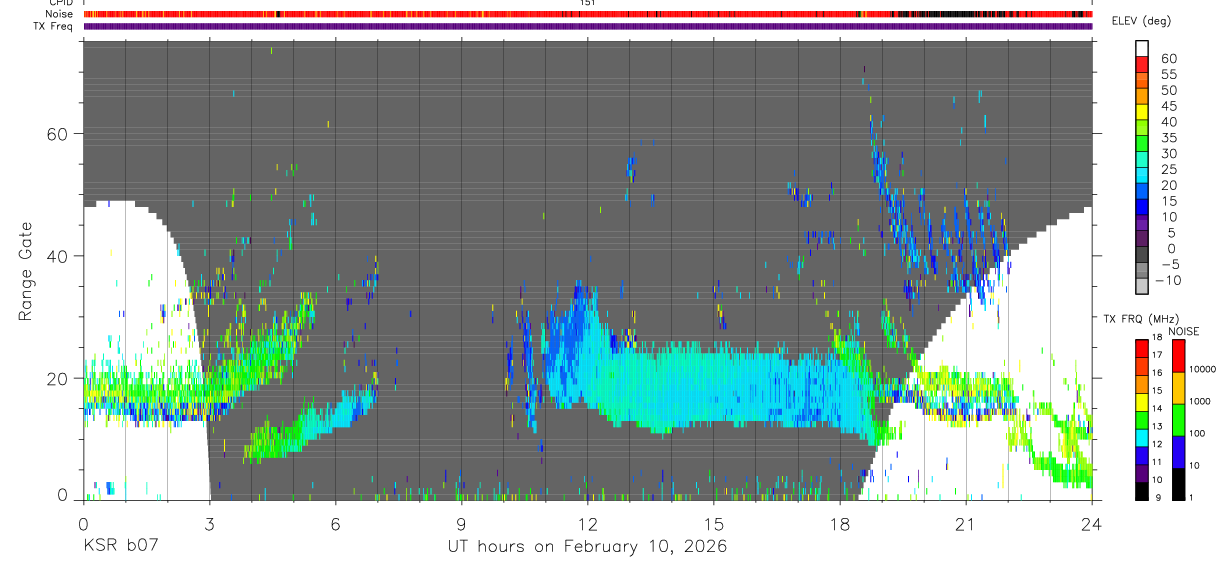This screenshot has height=567, width=1228.
Task: Click the '9' tick on the UT hours axis
Action: point(461,523)
